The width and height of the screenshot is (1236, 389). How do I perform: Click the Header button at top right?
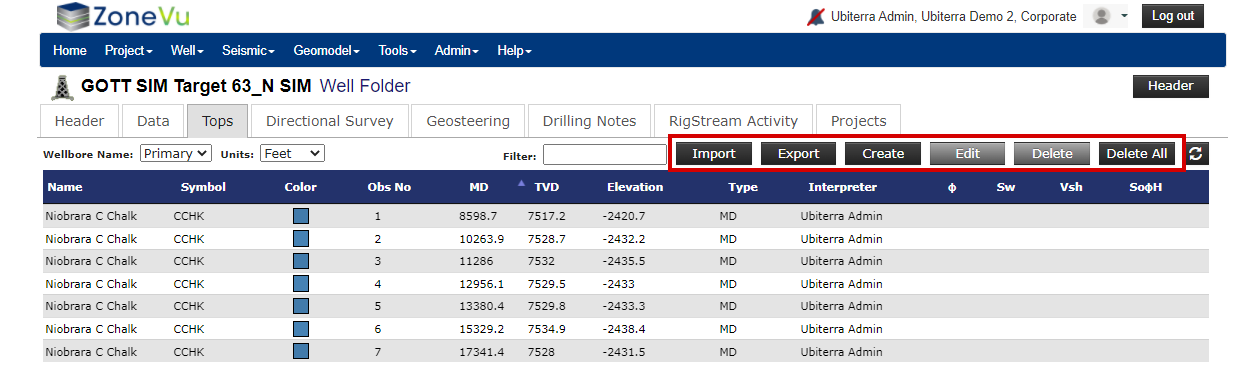coord(1170,86)
